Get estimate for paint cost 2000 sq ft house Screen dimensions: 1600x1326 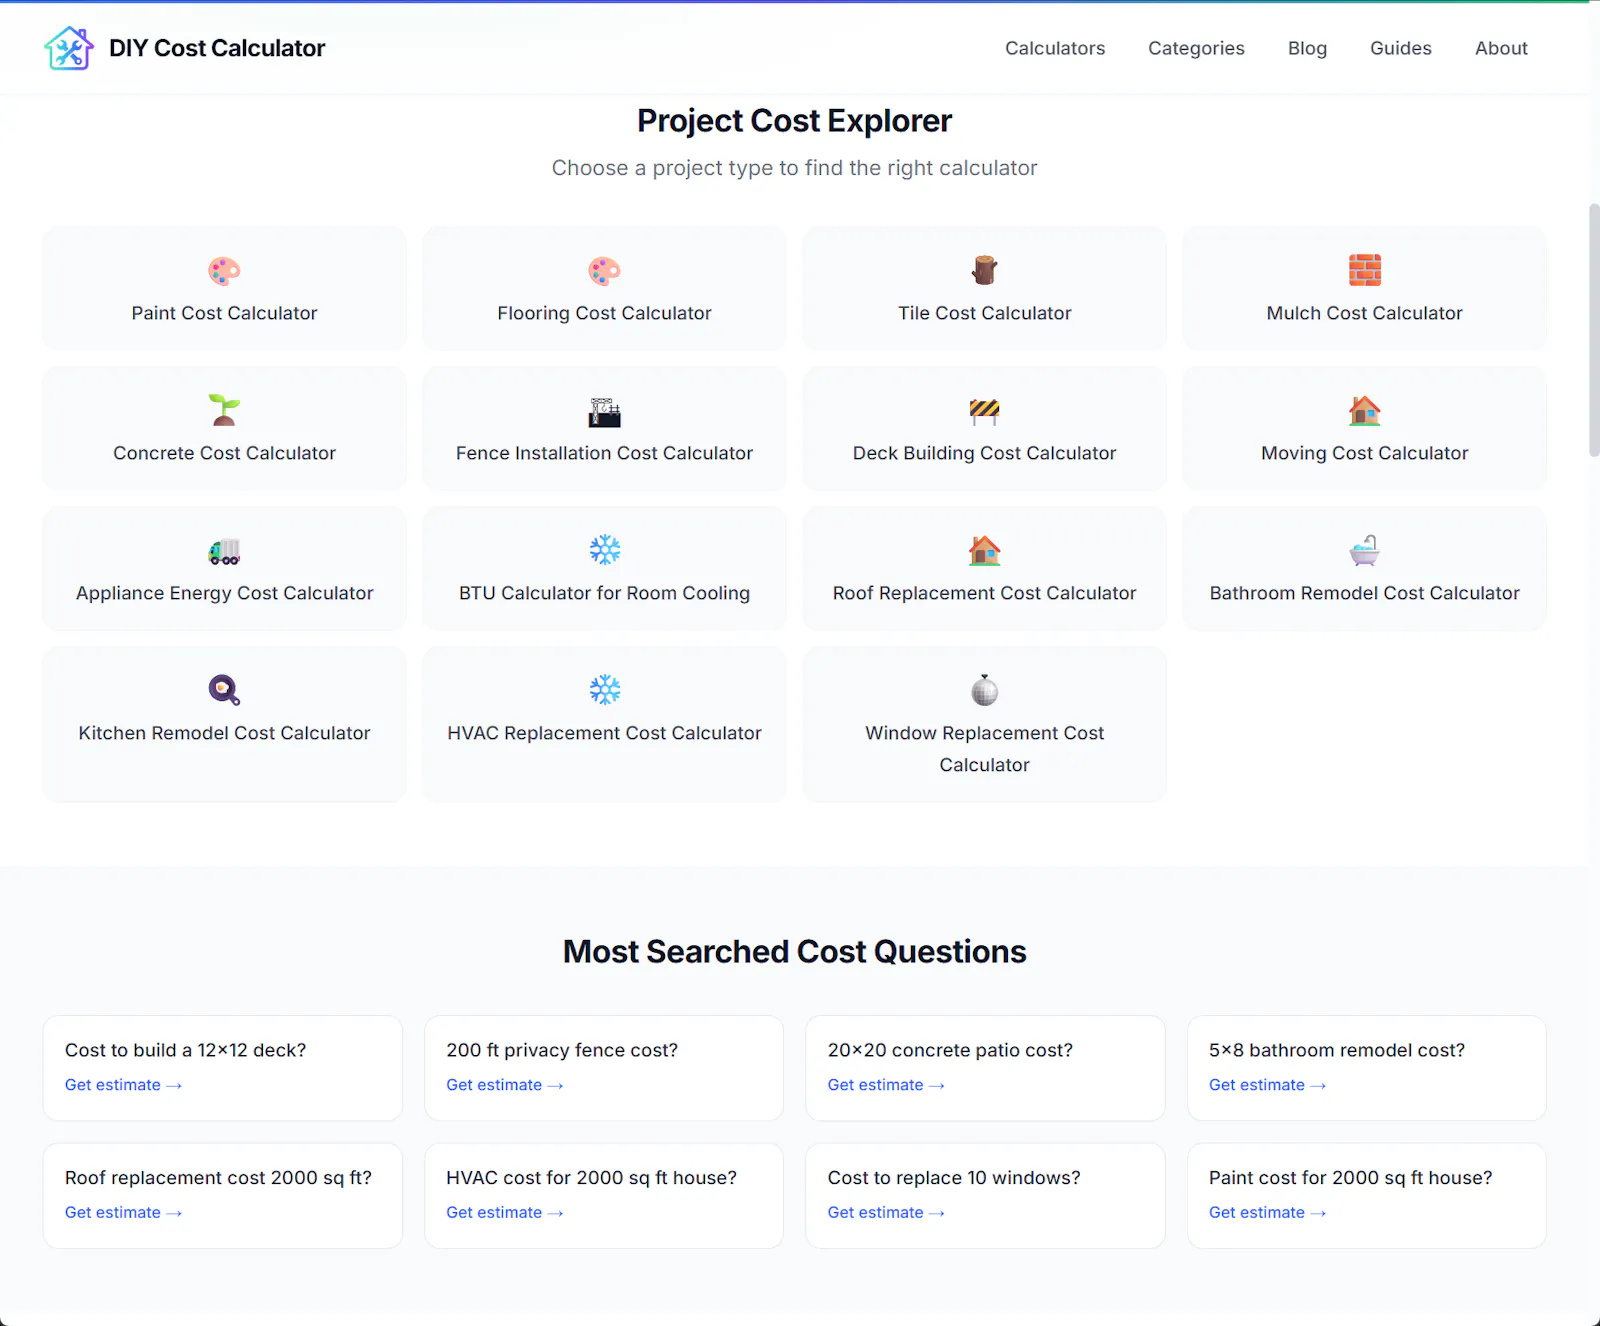[1267, 1212]
